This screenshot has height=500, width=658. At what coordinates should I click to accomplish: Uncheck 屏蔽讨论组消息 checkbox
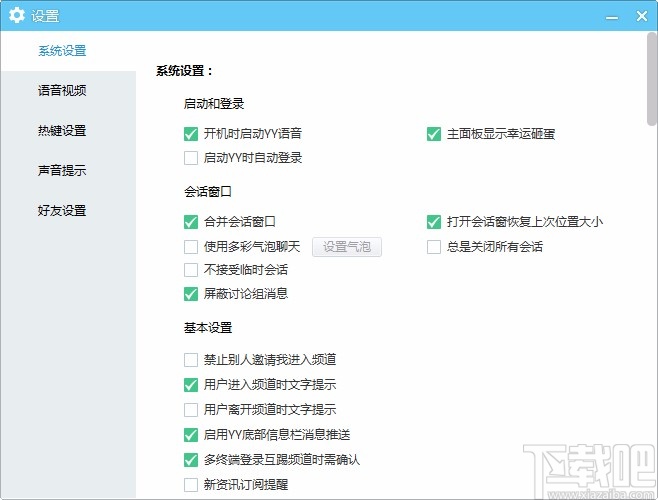click(x=191, y=293)
